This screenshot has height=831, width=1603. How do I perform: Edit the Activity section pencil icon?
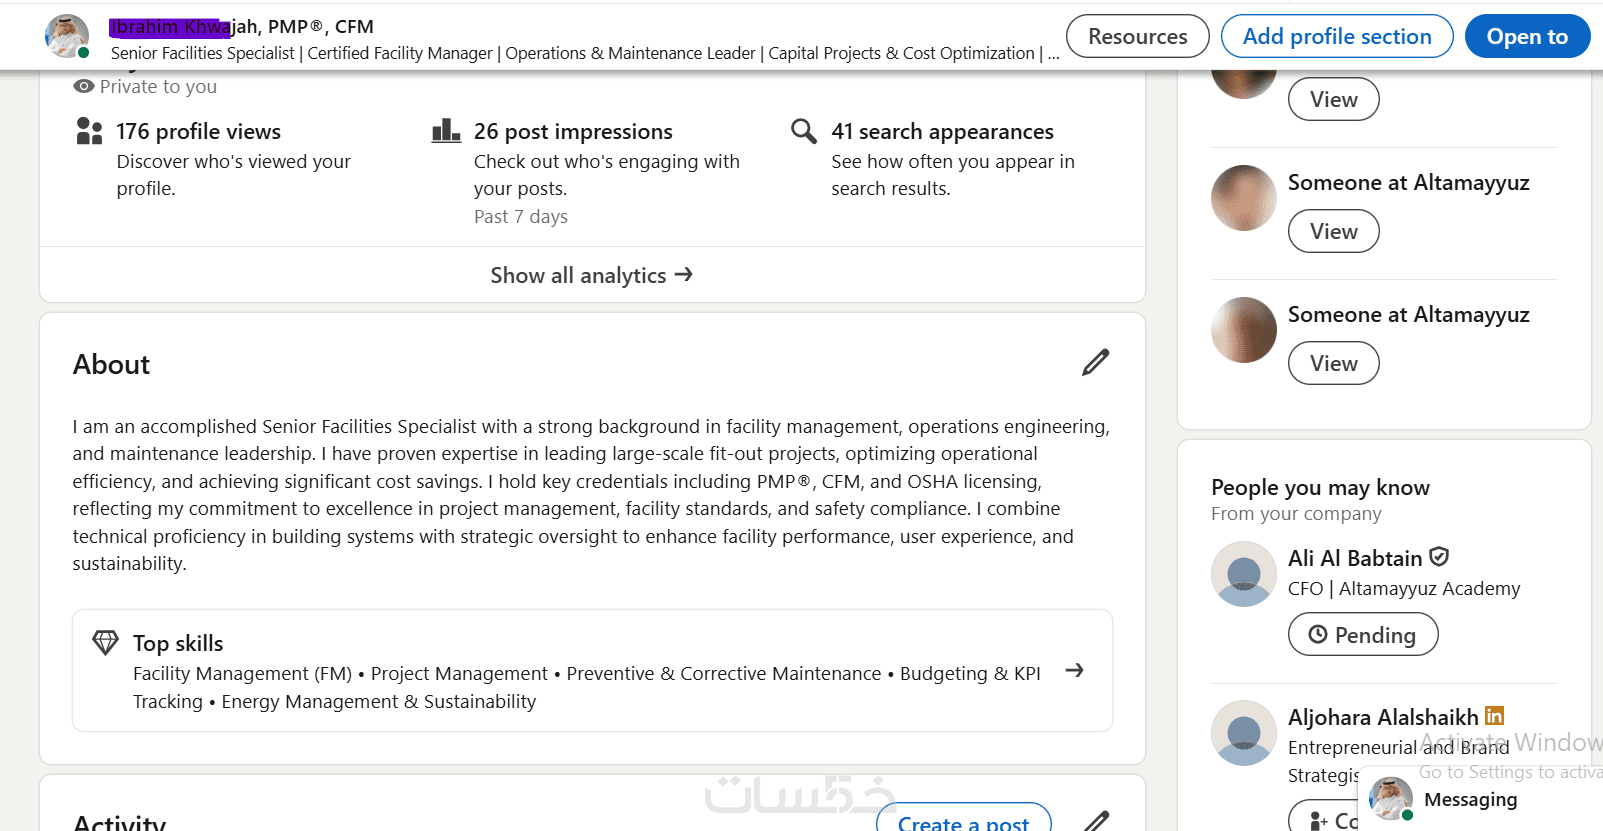pos(1096,822)
